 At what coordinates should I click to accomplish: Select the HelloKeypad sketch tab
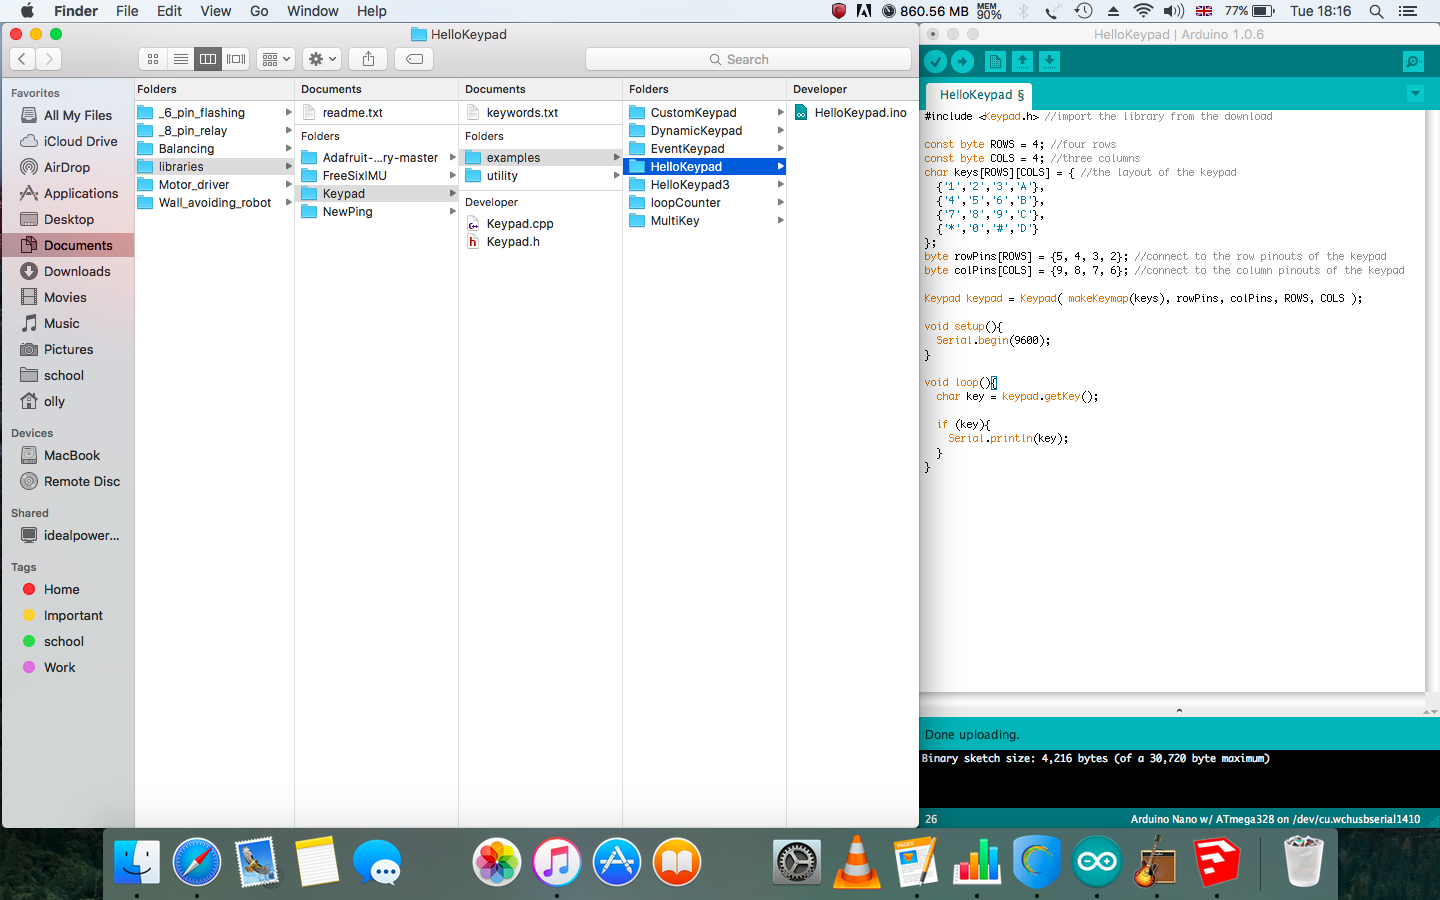981,95
